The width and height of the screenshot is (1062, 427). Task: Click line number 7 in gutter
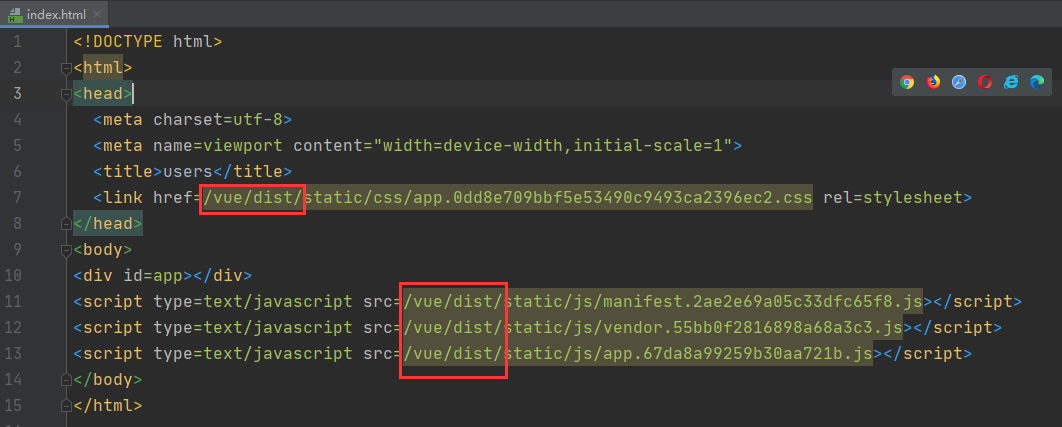coord(17,198)
